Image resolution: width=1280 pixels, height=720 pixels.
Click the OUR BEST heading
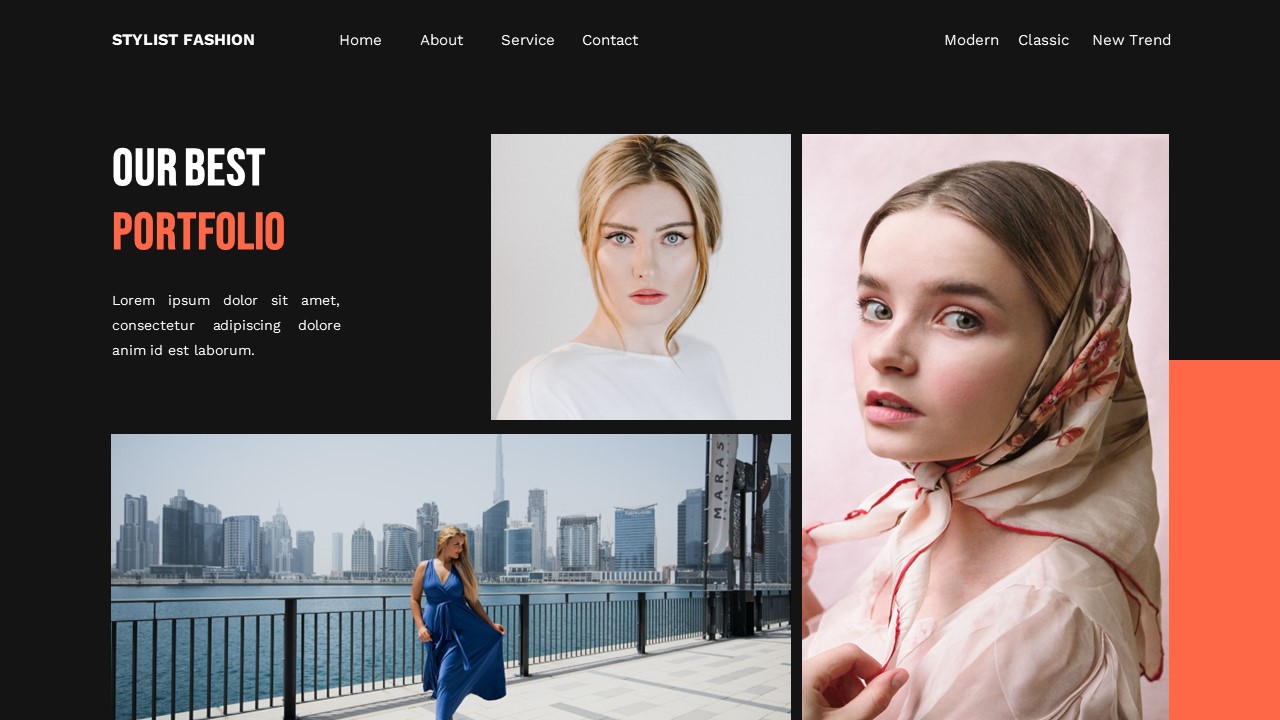coord(188,167)
